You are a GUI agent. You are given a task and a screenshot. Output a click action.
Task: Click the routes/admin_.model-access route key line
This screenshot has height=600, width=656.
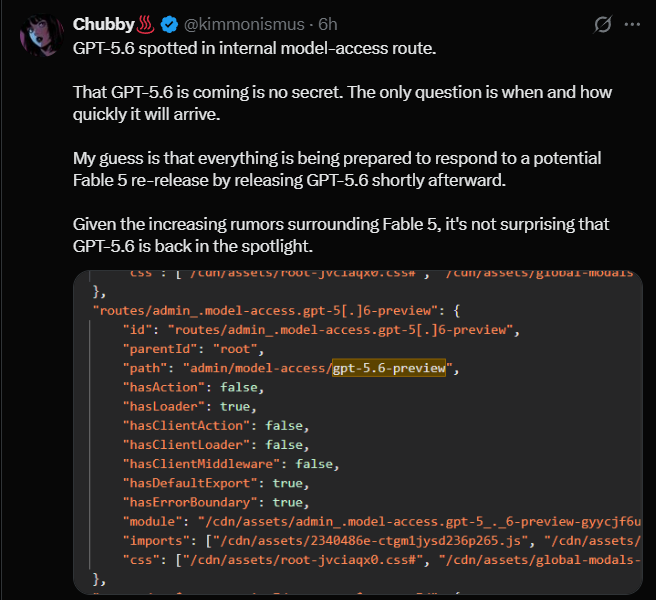pos(277,310)
